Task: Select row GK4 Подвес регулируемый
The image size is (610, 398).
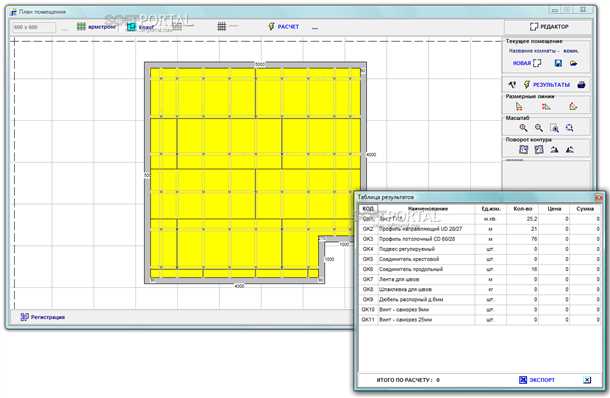Action: point(480,249)
